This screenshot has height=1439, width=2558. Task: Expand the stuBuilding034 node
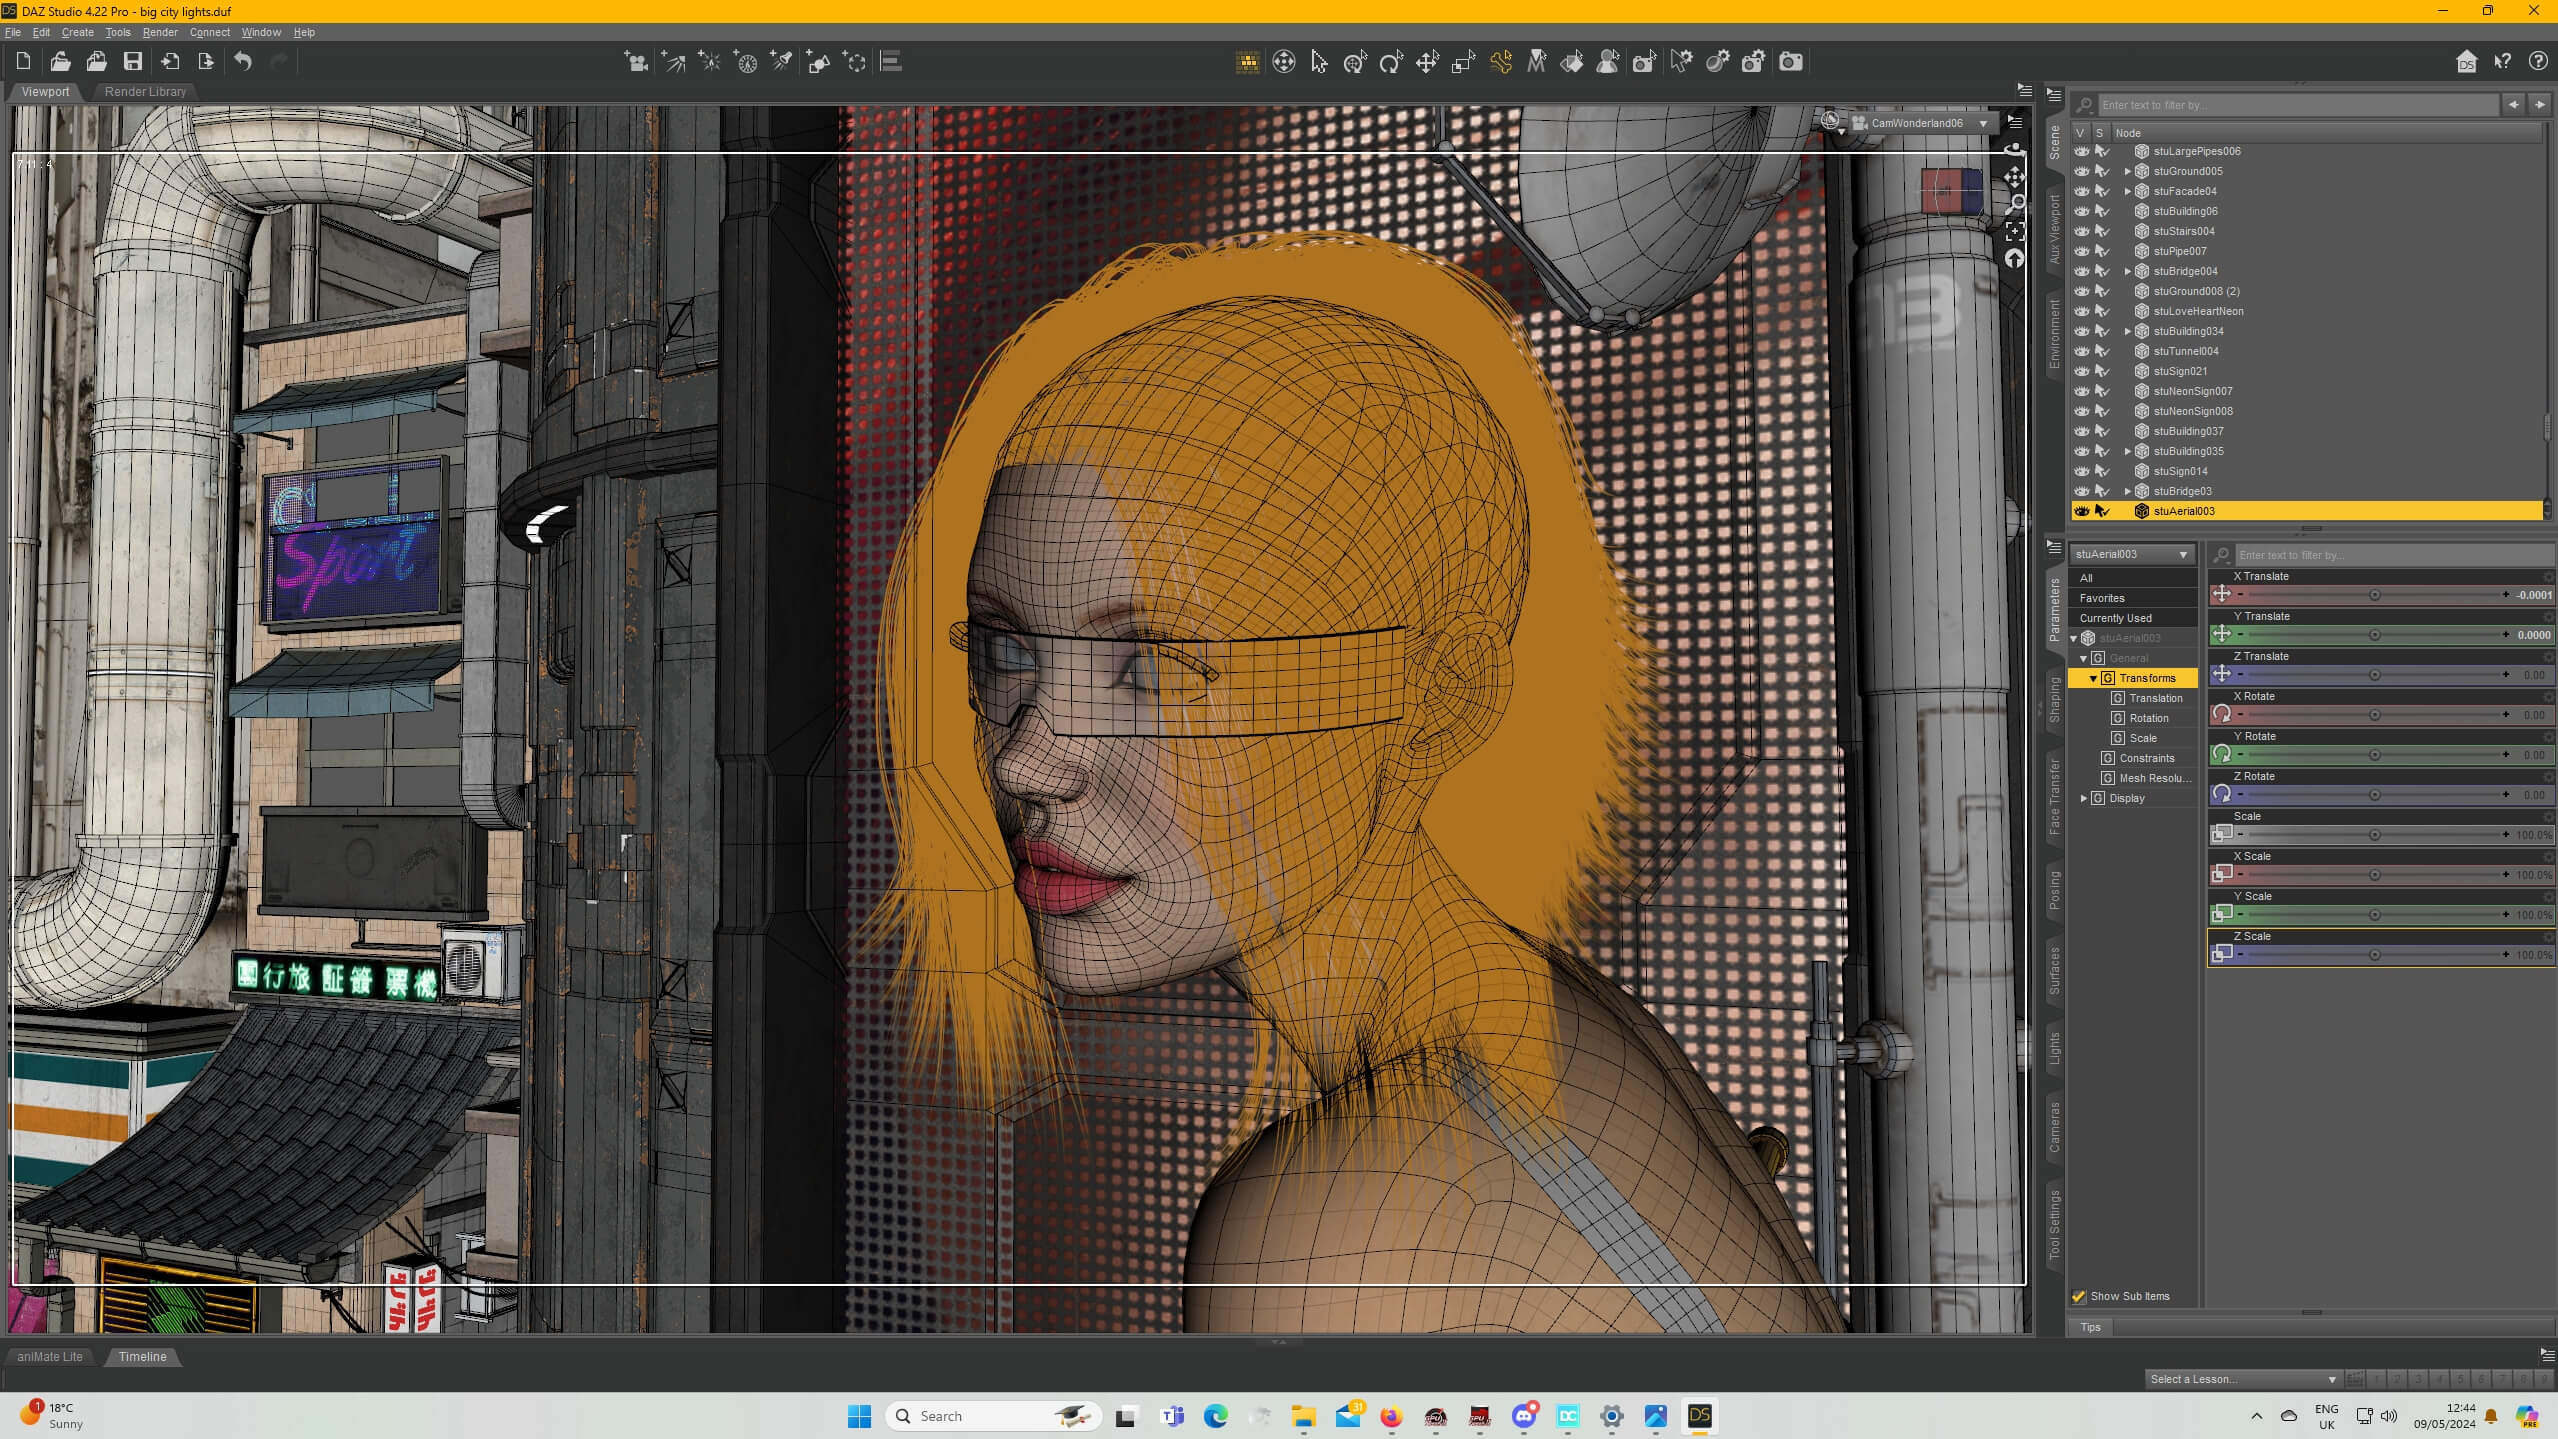coord(2128,331)
